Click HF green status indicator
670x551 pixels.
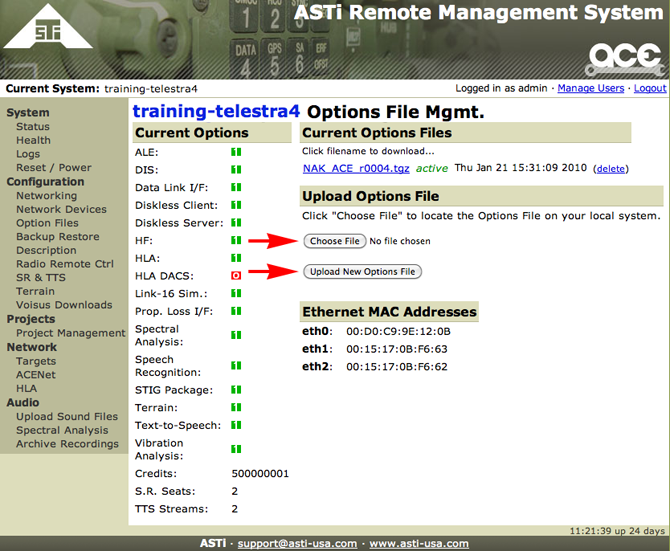pos(236,240)
